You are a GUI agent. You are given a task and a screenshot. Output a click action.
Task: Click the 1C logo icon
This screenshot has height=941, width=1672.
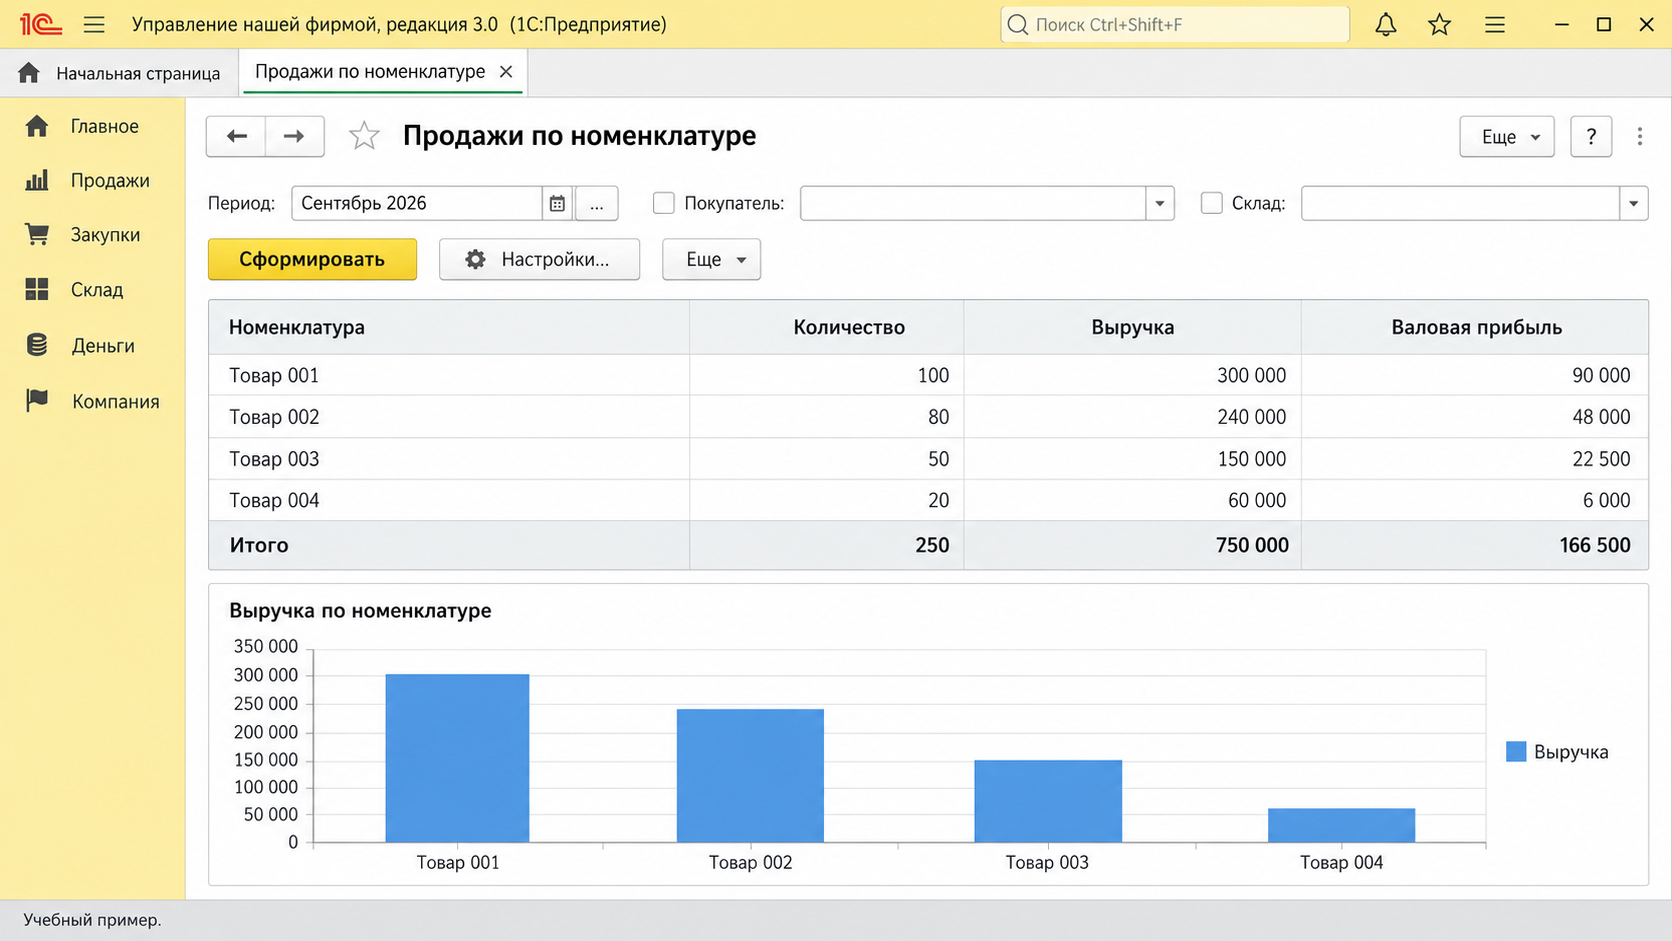pos(41,24)
